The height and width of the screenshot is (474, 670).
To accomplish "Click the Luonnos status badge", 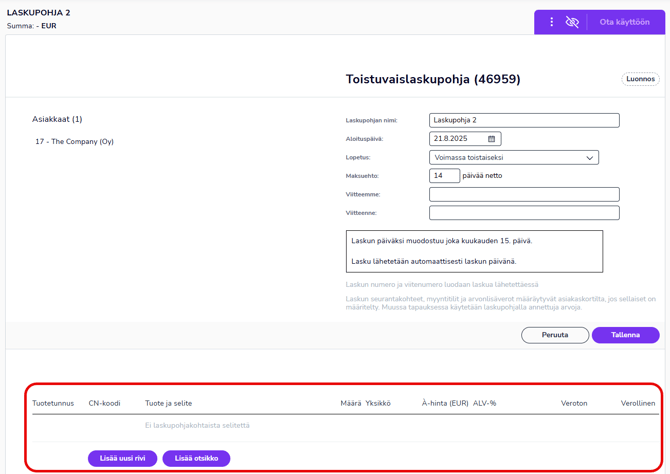I will point(640,79).
